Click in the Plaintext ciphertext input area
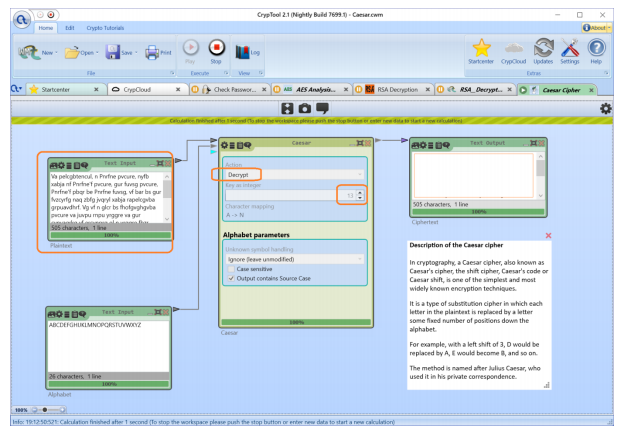Screen dimensions: 621x437 click(x=107, y=198)
